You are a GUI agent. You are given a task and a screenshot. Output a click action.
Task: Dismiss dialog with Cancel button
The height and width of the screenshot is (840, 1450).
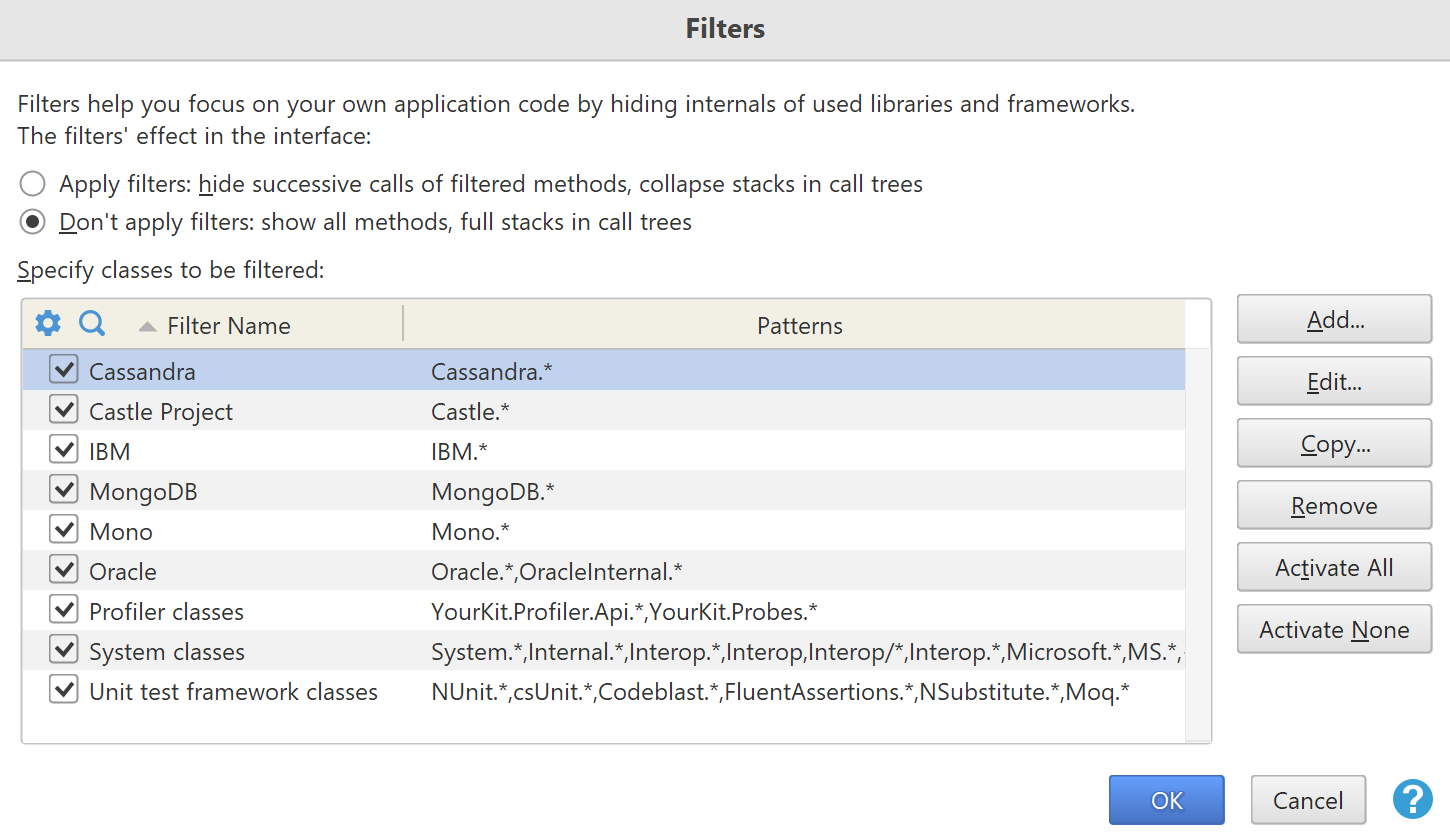(x=1308, y=800)
